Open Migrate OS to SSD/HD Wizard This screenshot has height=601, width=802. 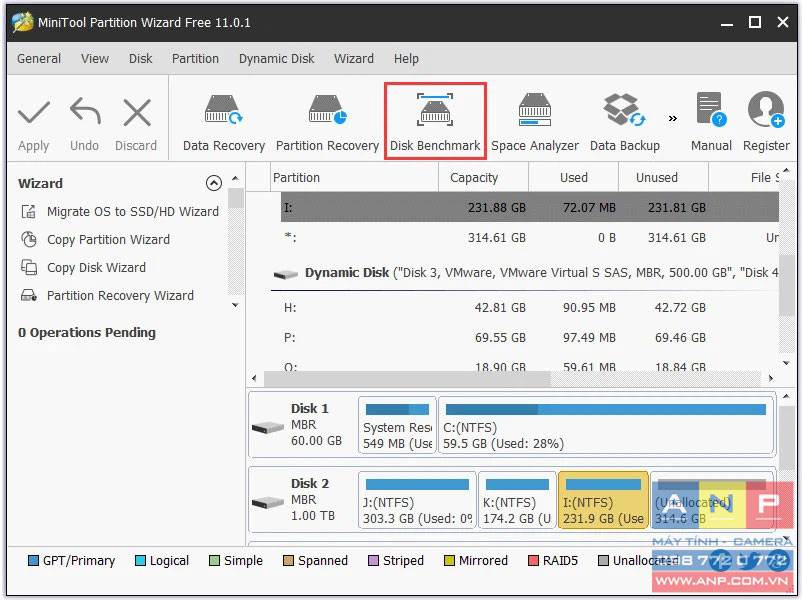pos(133,211)
